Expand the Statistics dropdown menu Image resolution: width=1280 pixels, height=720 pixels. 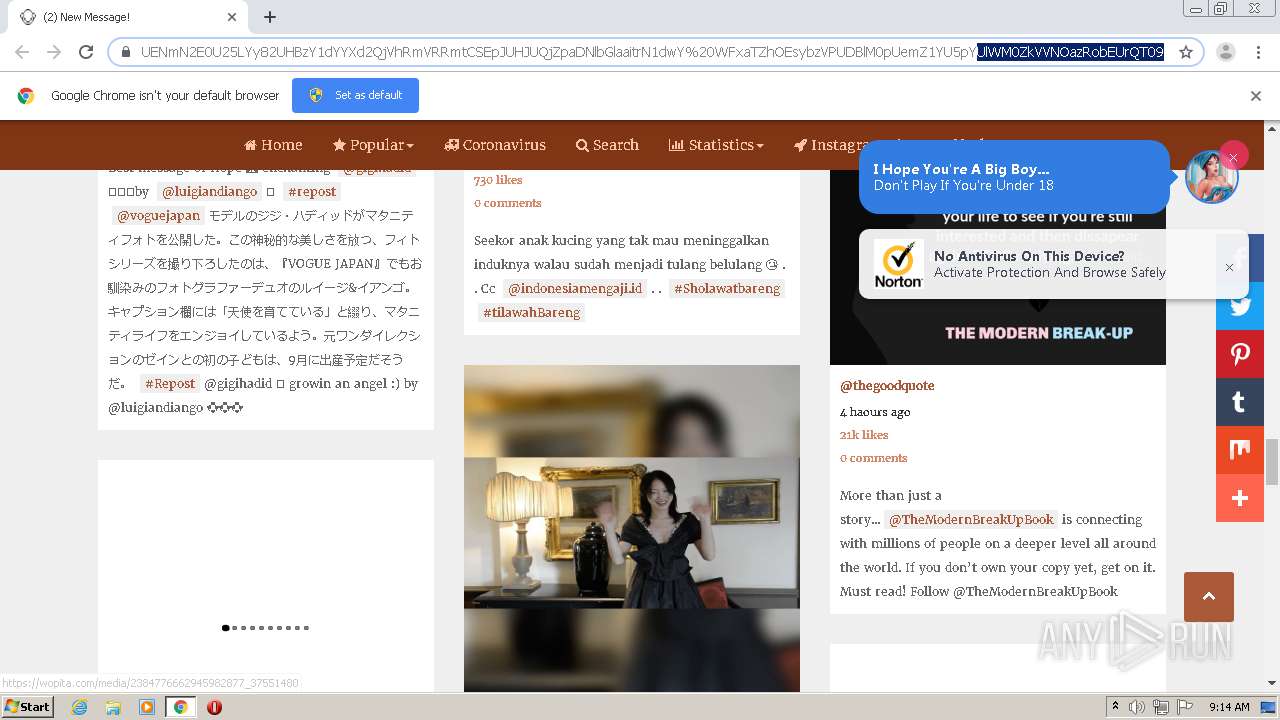(716, 145)
